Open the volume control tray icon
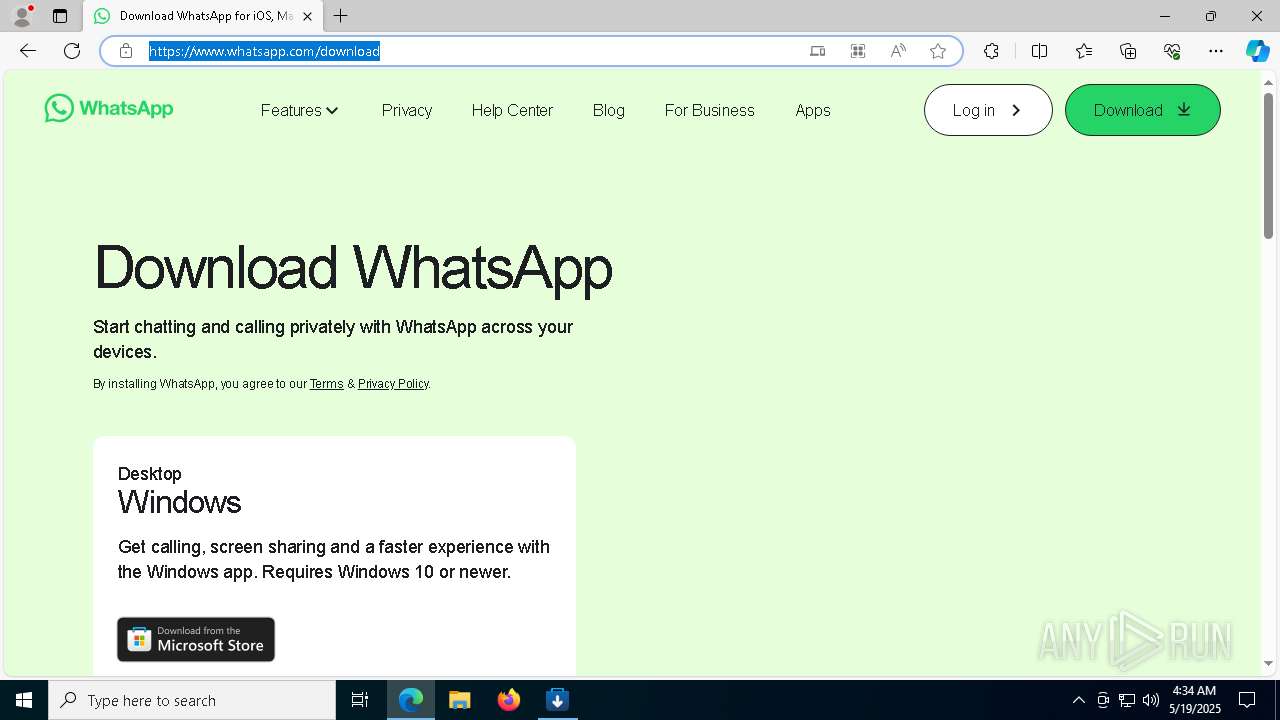This screenshot has height=720, width=1280. pos(1151,700)
